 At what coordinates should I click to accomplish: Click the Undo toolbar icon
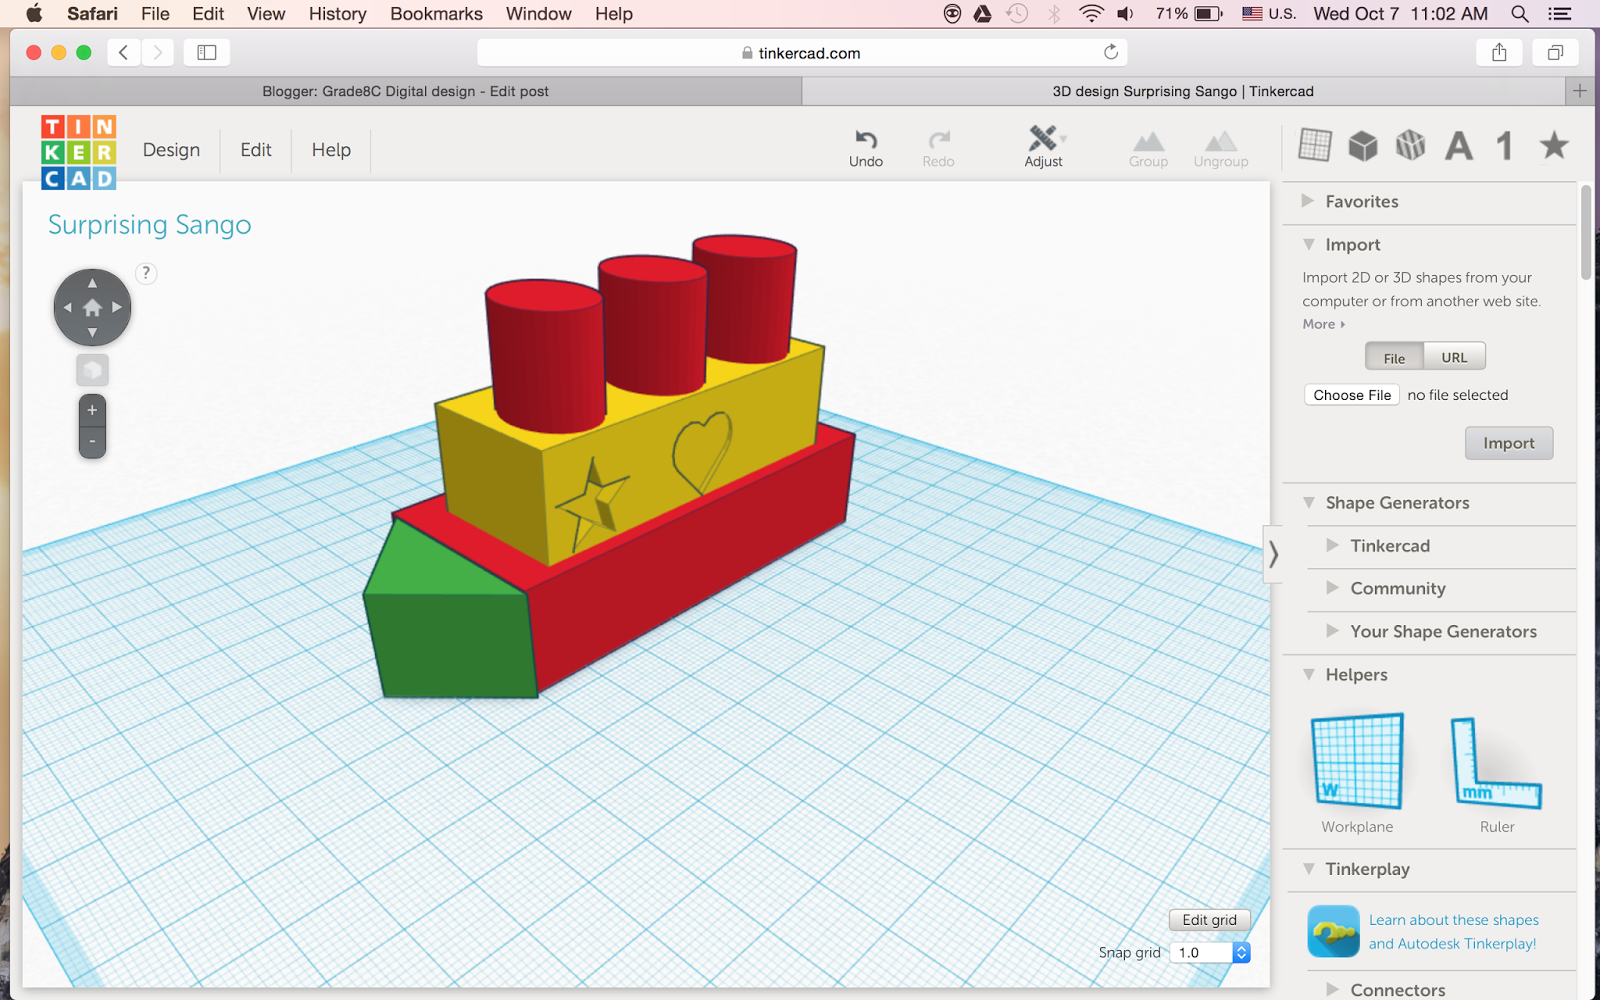(865, 140)
